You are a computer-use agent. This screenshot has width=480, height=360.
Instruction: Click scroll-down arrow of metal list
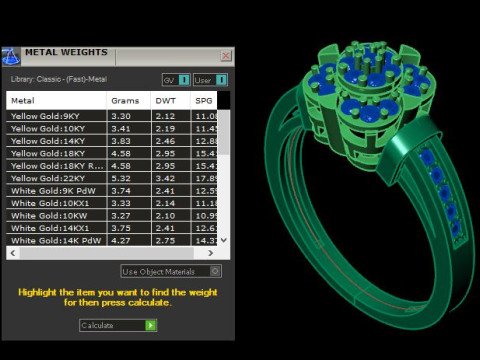point(224,240)
